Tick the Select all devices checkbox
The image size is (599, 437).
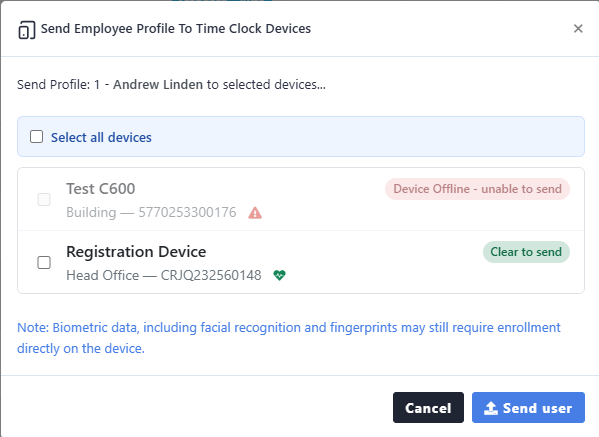click(36, 137)
